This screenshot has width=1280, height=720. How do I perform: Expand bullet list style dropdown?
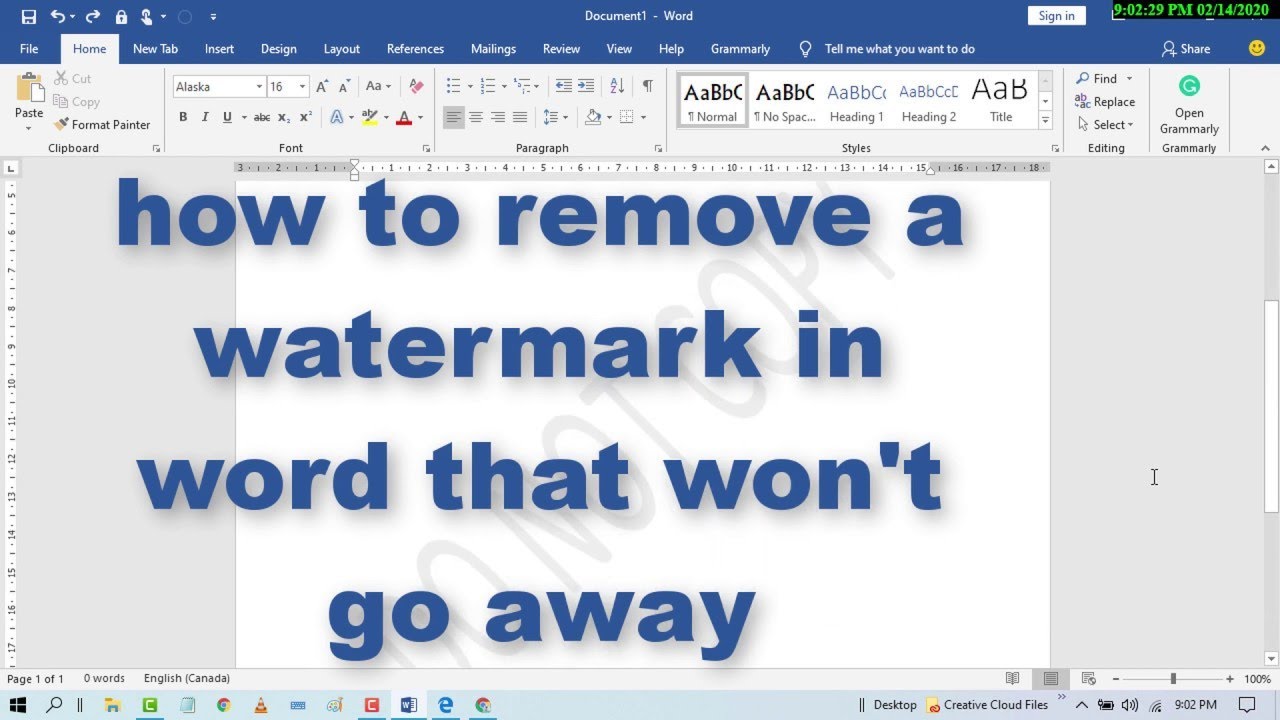470,87
